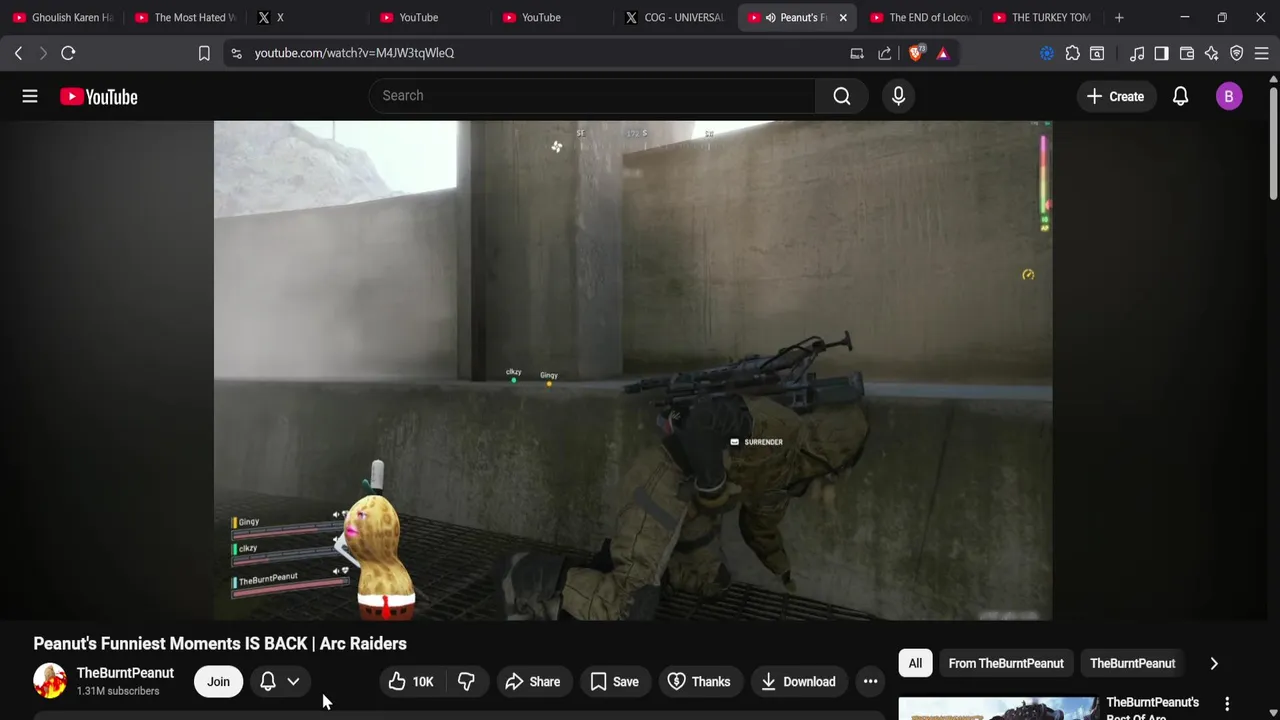Join the channel membership

click(x=218, y=682)
